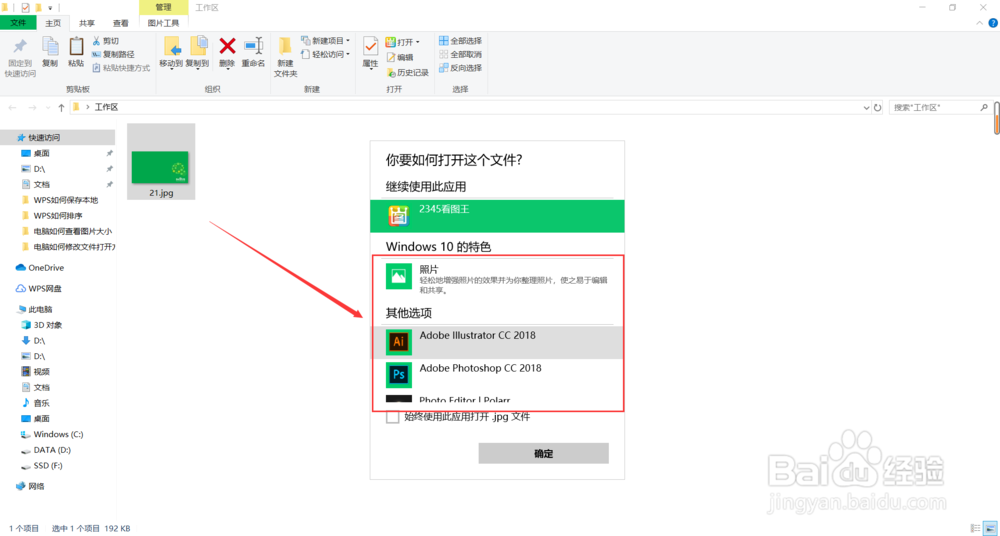The height and width of the screenshot is (536, 1000).
Task: Click the Refresh address bar icon
Action: [878, 108]
